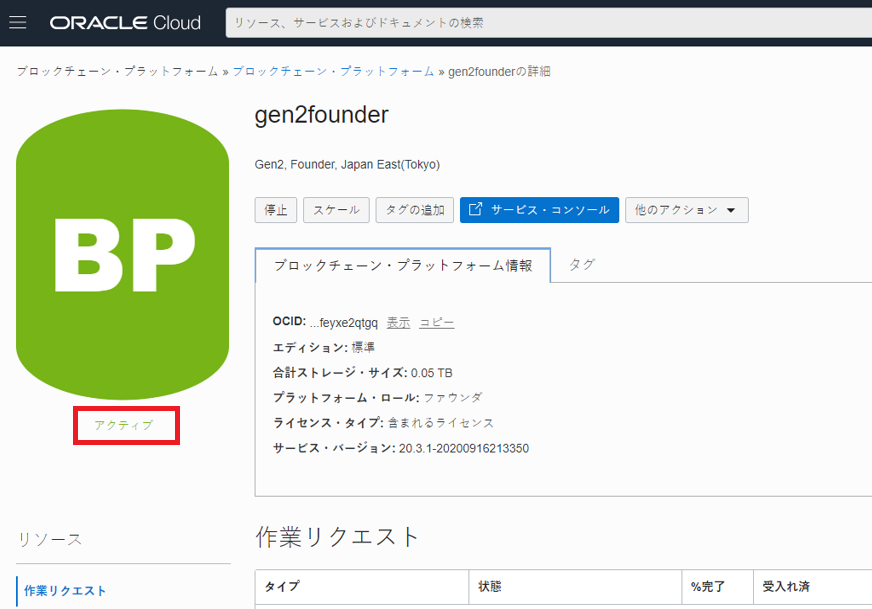Image resolution: width=872 pixels, height=609 pixels.
Task: Click the タイプ column header
Action: [x=282, y=586]
